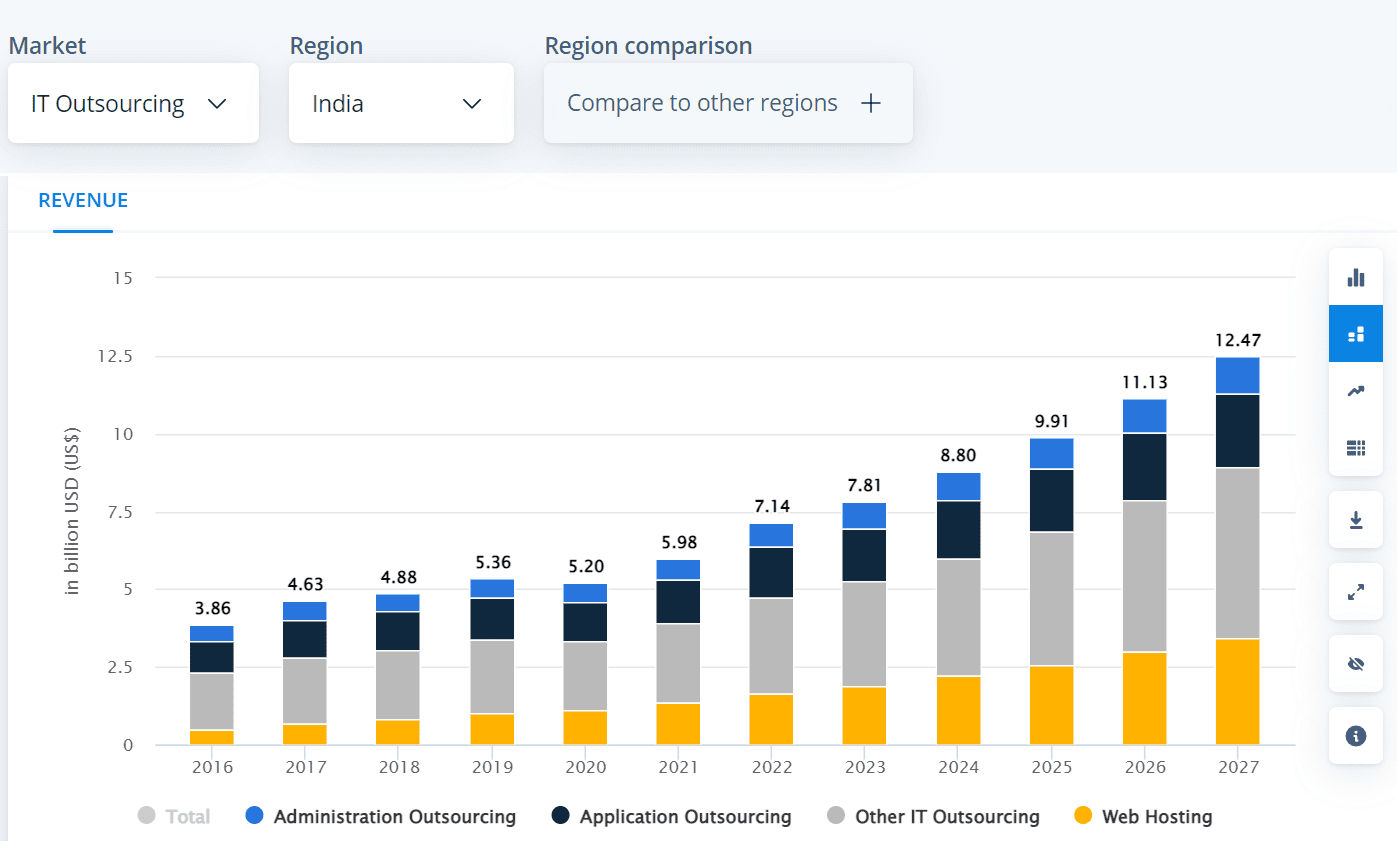Open the India region dropdown

[400, 104]
